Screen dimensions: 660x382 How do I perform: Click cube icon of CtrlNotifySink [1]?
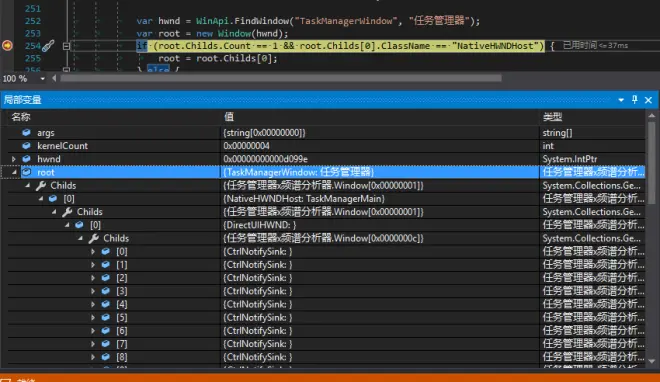pos(106,265)
